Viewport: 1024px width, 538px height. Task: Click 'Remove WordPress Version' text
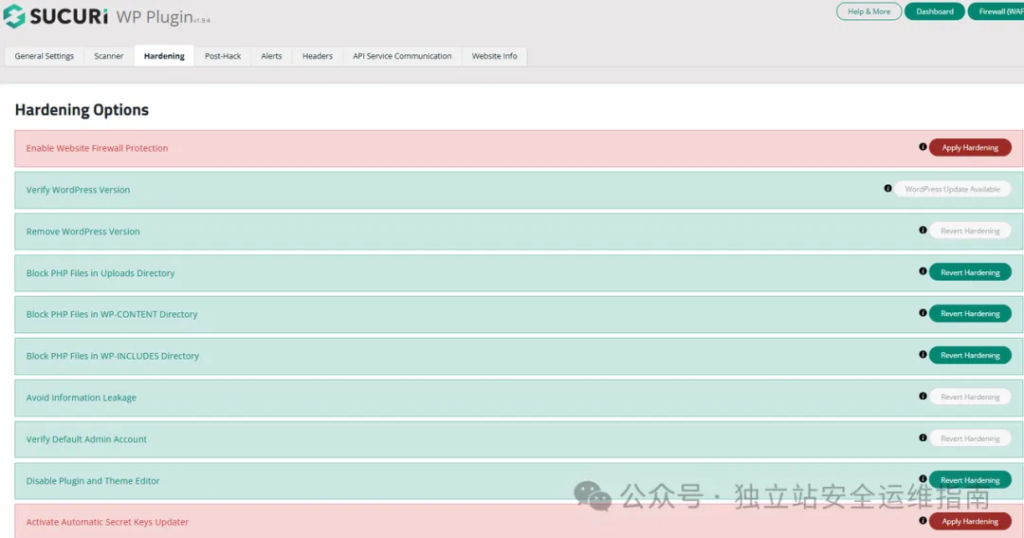tap(83, 231)
